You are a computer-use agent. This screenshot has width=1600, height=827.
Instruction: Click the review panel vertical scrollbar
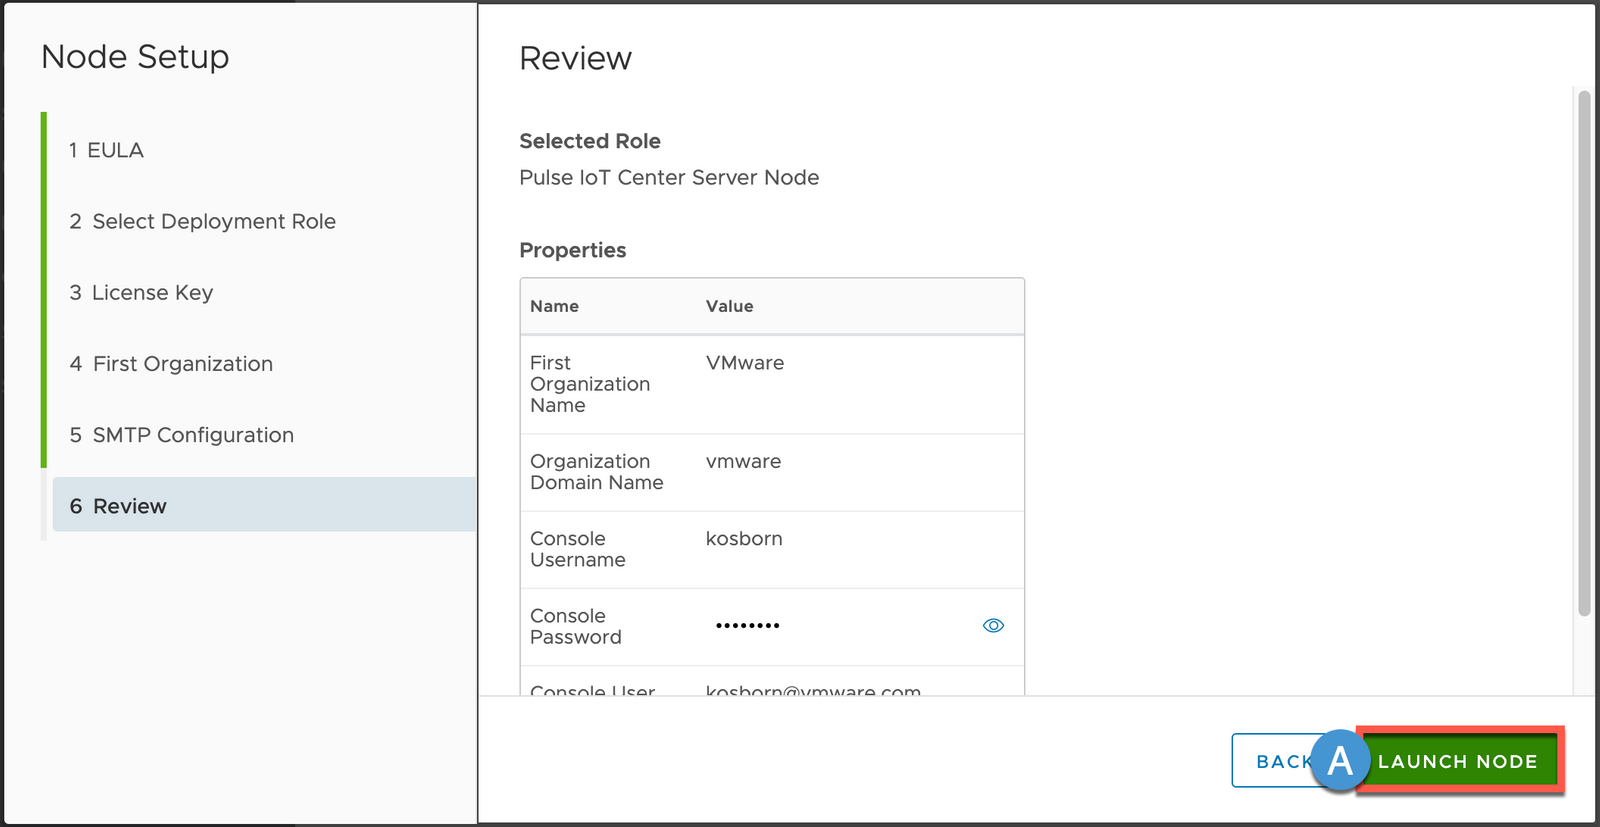pos(1583,350)
